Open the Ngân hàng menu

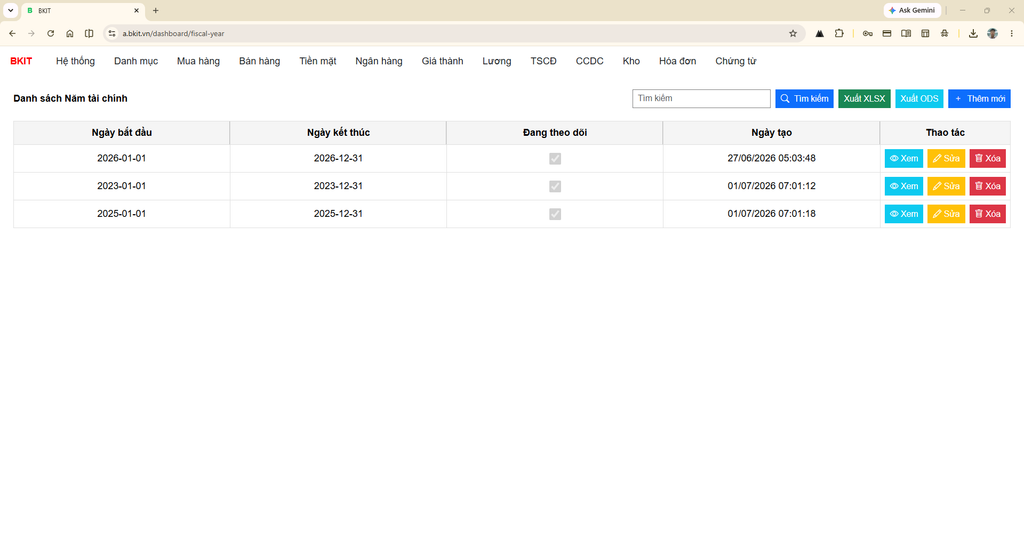pos(379,61)
